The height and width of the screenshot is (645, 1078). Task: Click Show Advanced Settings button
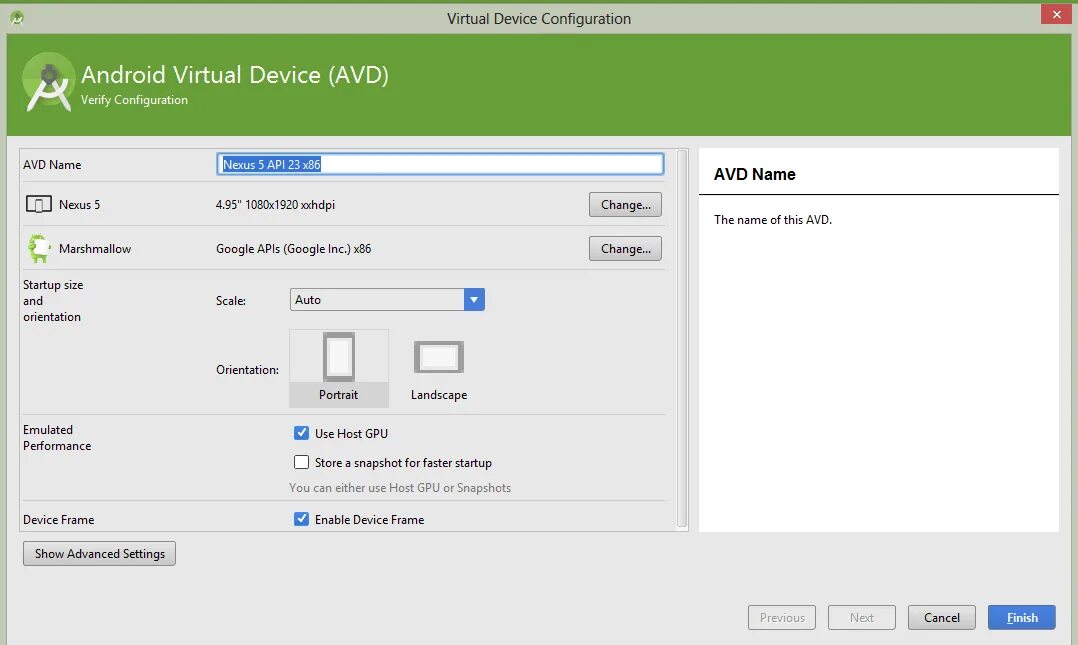click(x=100, y=554)
